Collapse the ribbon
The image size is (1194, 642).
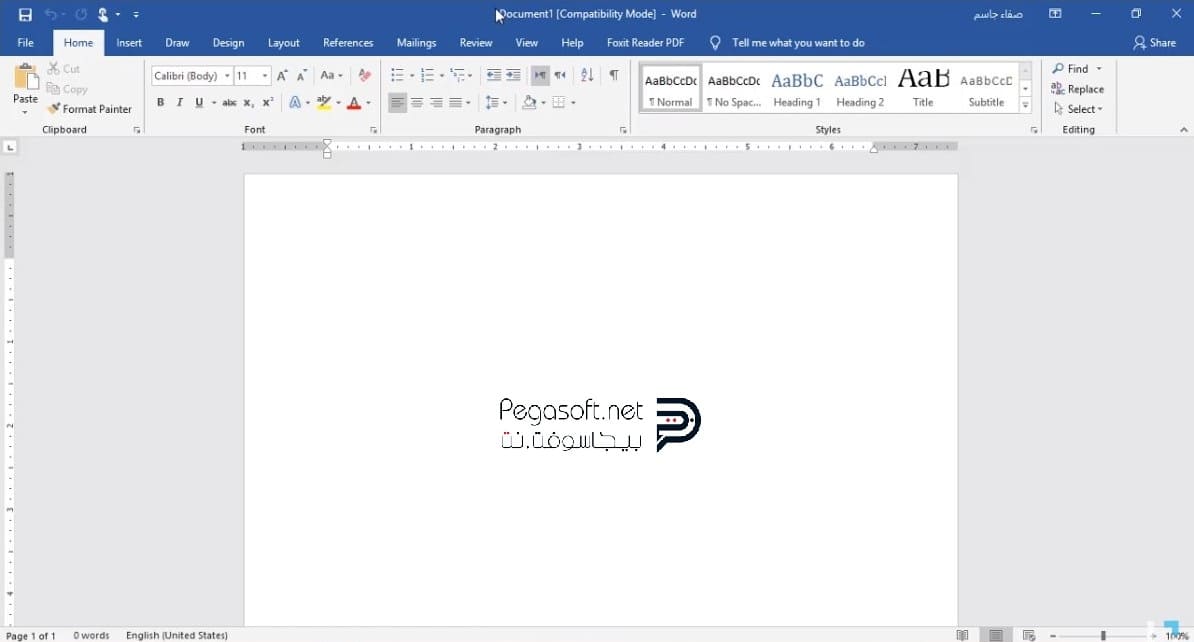pos(1183,130)
